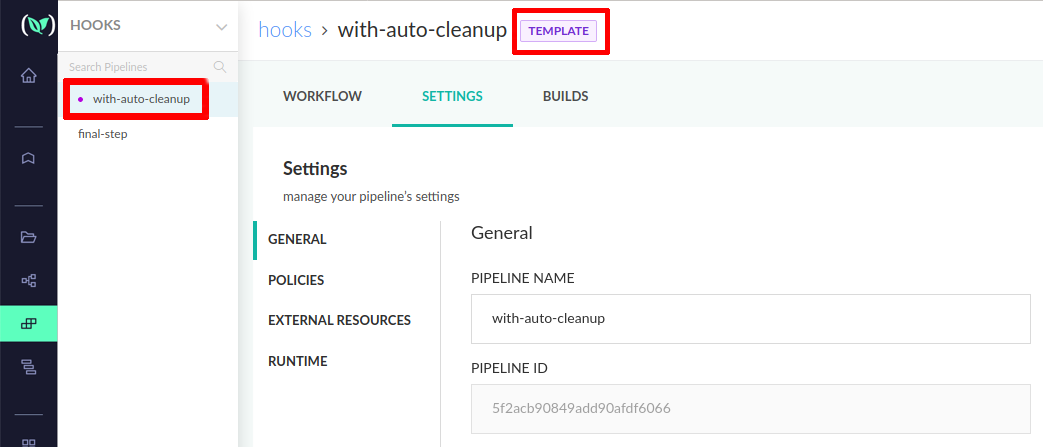Screen dimensions: 1043x447
Task: Select final-step pipeline in list
Action: point(103,134)
